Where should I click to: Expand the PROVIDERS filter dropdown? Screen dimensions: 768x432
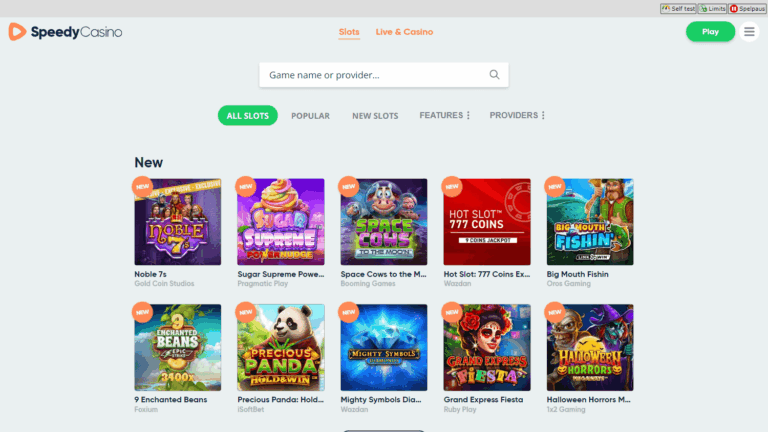tap(517, 115)
